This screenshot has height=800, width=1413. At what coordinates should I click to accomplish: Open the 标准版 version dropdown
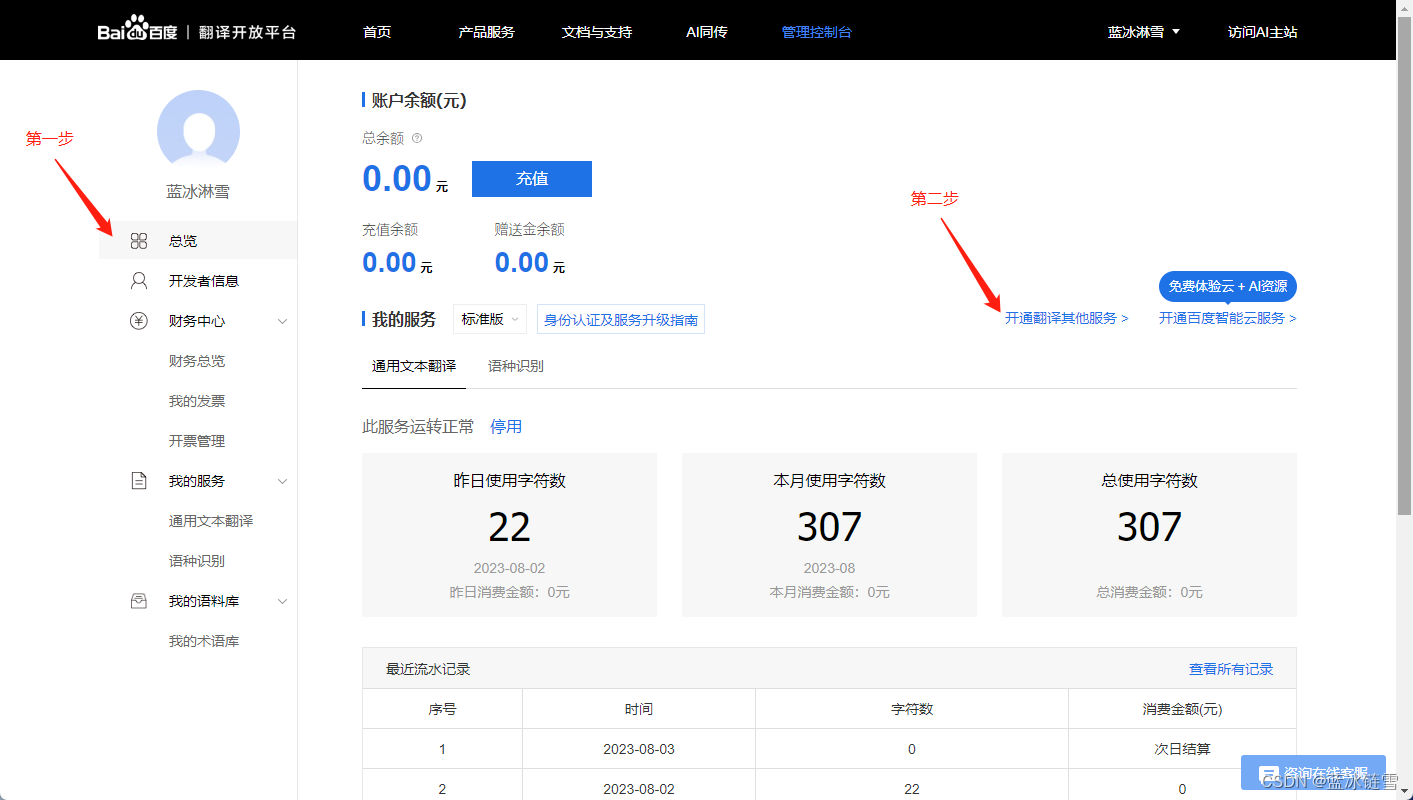pyautogui.click(x=490, y=319)
